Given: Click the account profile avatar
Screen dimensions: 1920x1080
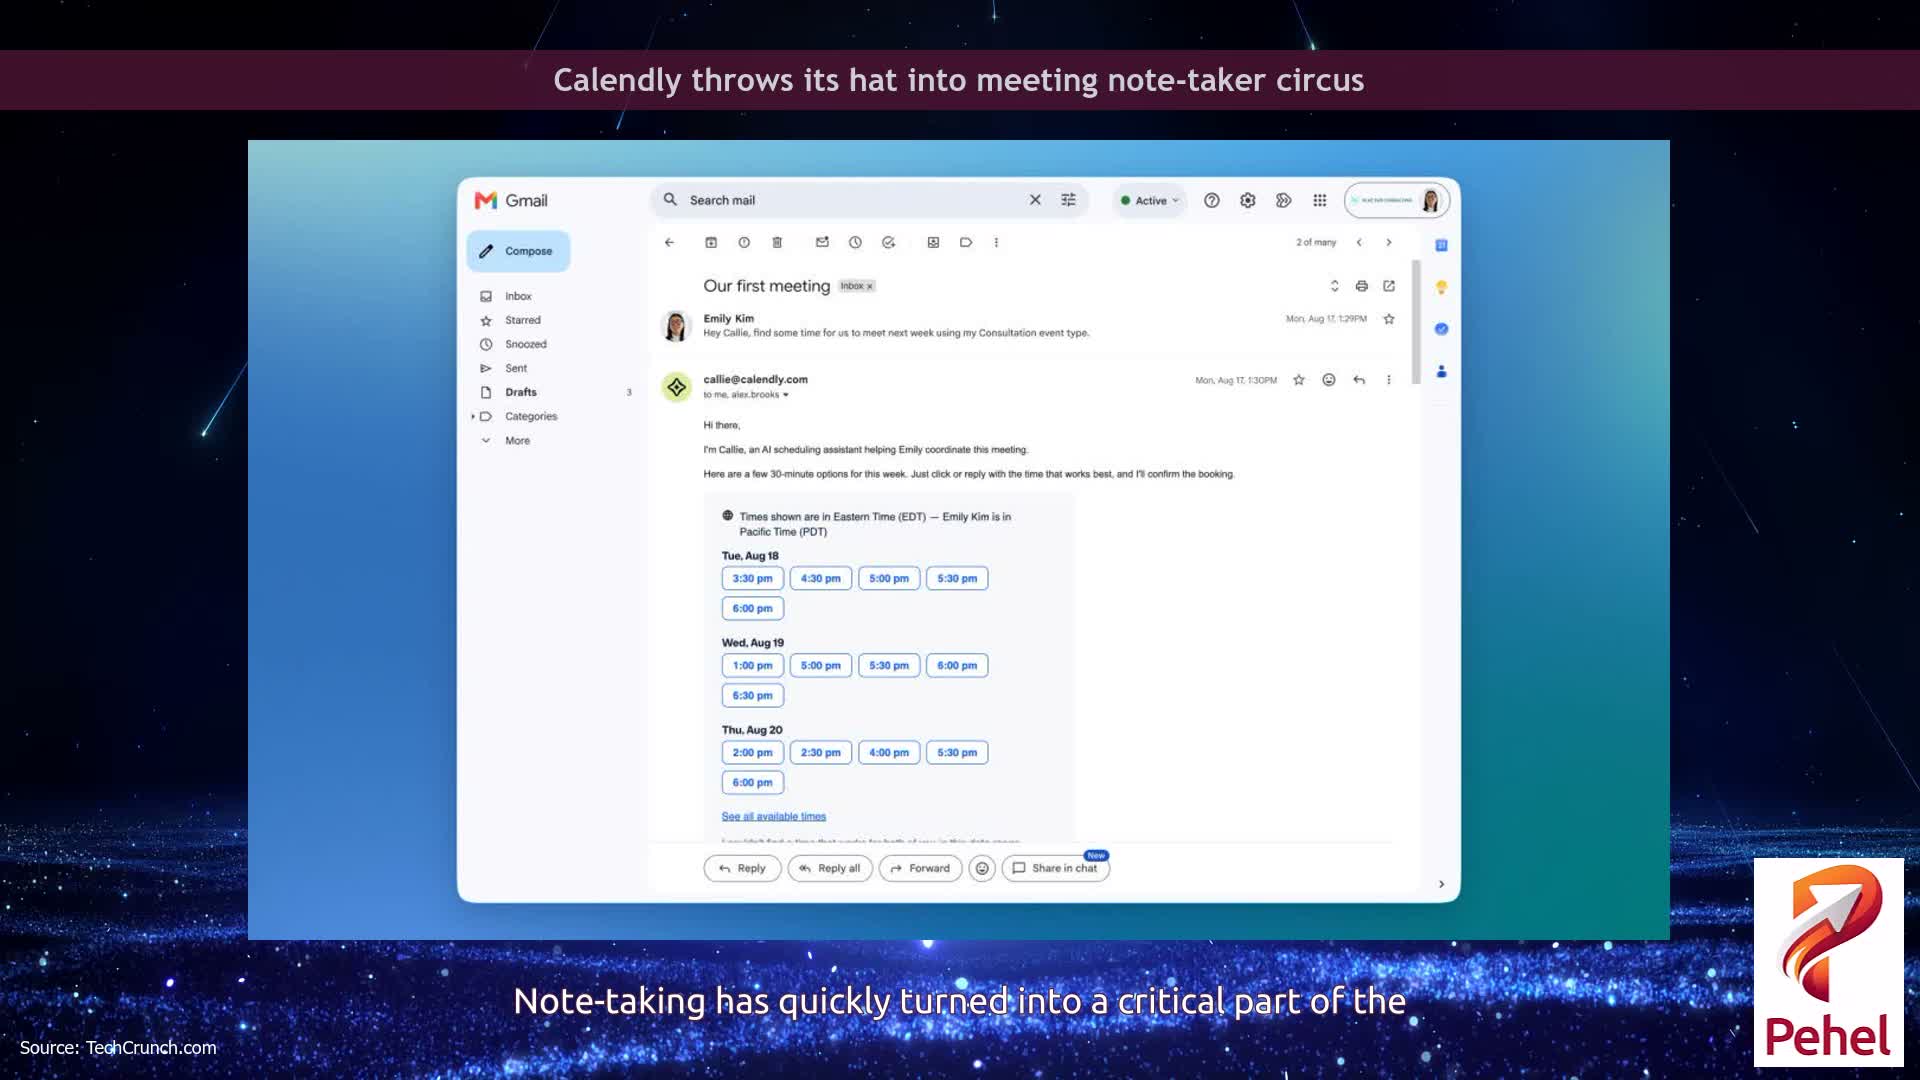Looking at the screenshot, I should pyautogui.click(x=1430, y=200).
